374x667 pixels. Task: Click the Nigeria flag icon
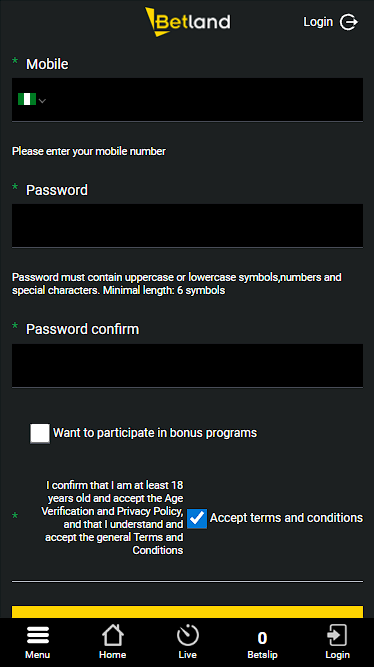[27, 99]
